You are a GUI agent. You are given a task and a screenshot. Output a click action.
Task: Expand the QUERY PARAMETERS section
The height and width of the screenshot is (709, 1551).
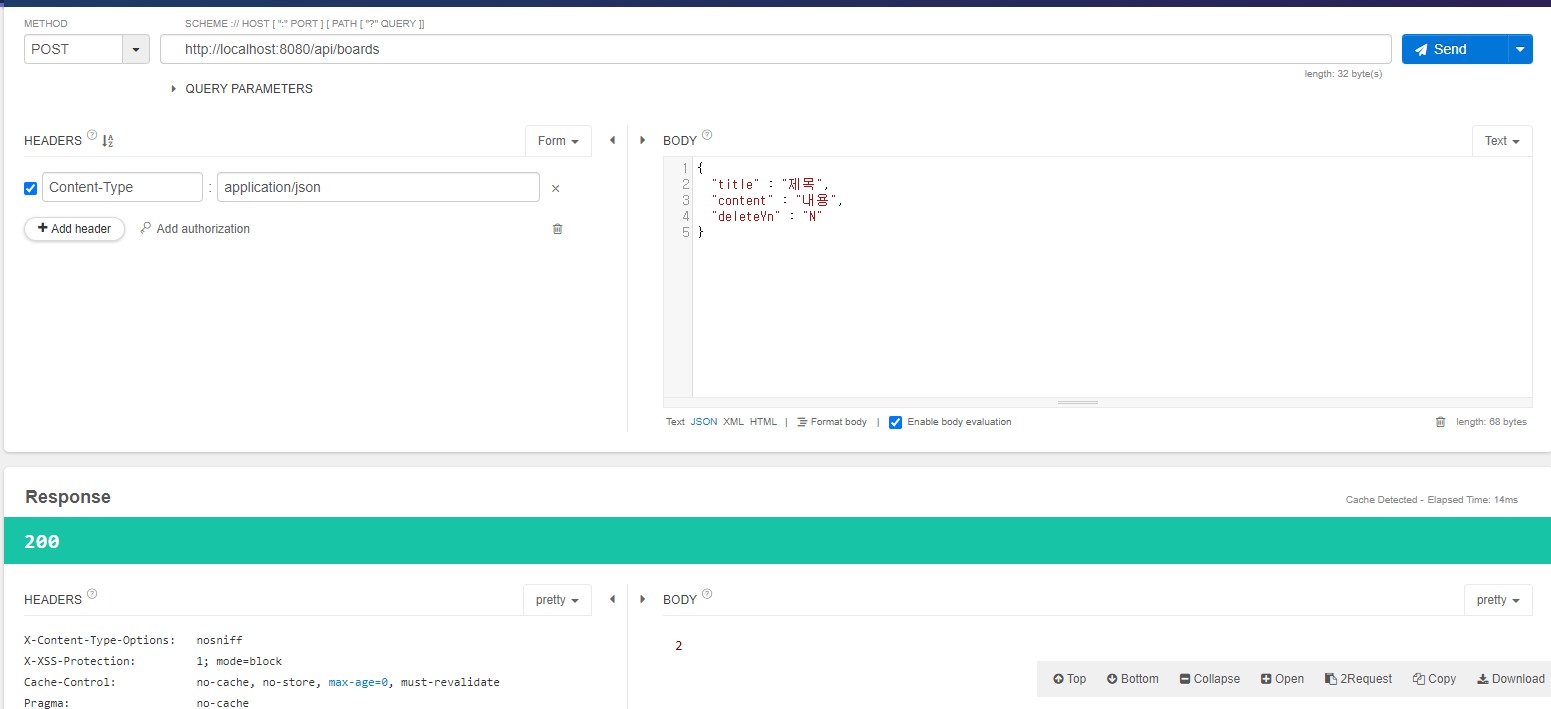(x=242, y=89)
